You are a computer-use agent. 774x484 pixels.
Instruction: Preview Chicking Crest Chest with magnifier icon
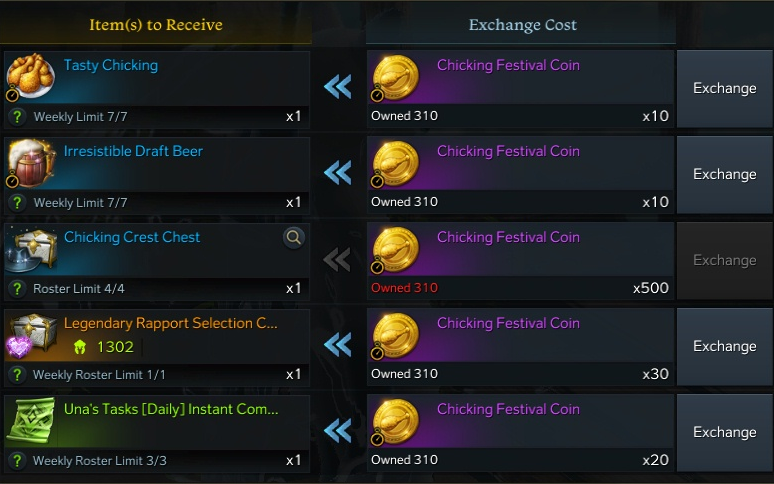click(x=294, y=237)
